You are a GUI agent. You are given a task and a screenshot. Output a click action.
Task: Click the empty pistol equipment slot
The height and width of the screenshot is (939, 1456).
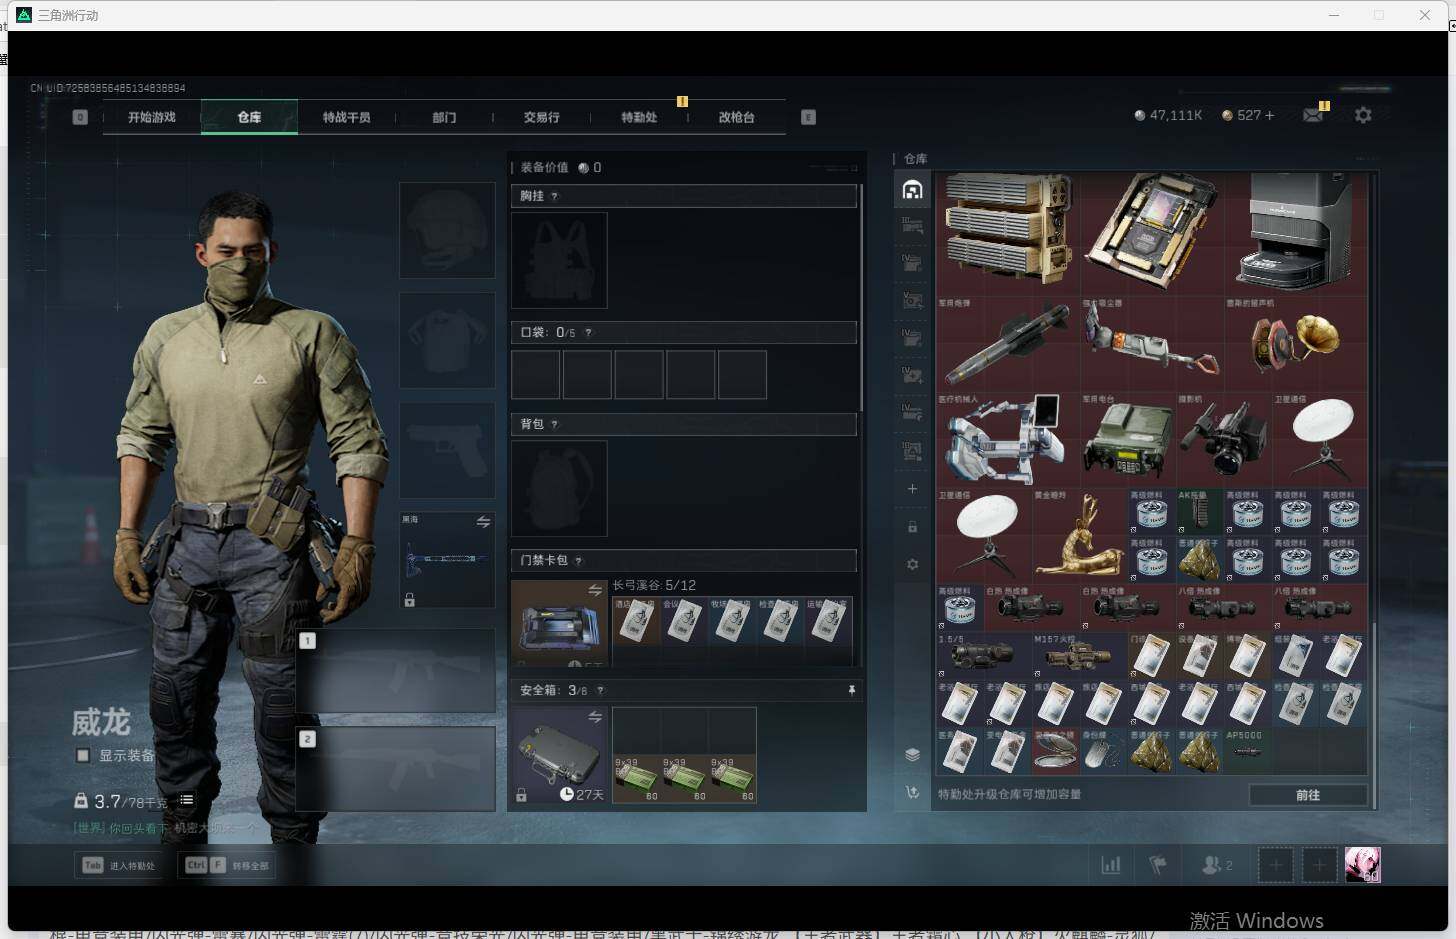(447, 450)
